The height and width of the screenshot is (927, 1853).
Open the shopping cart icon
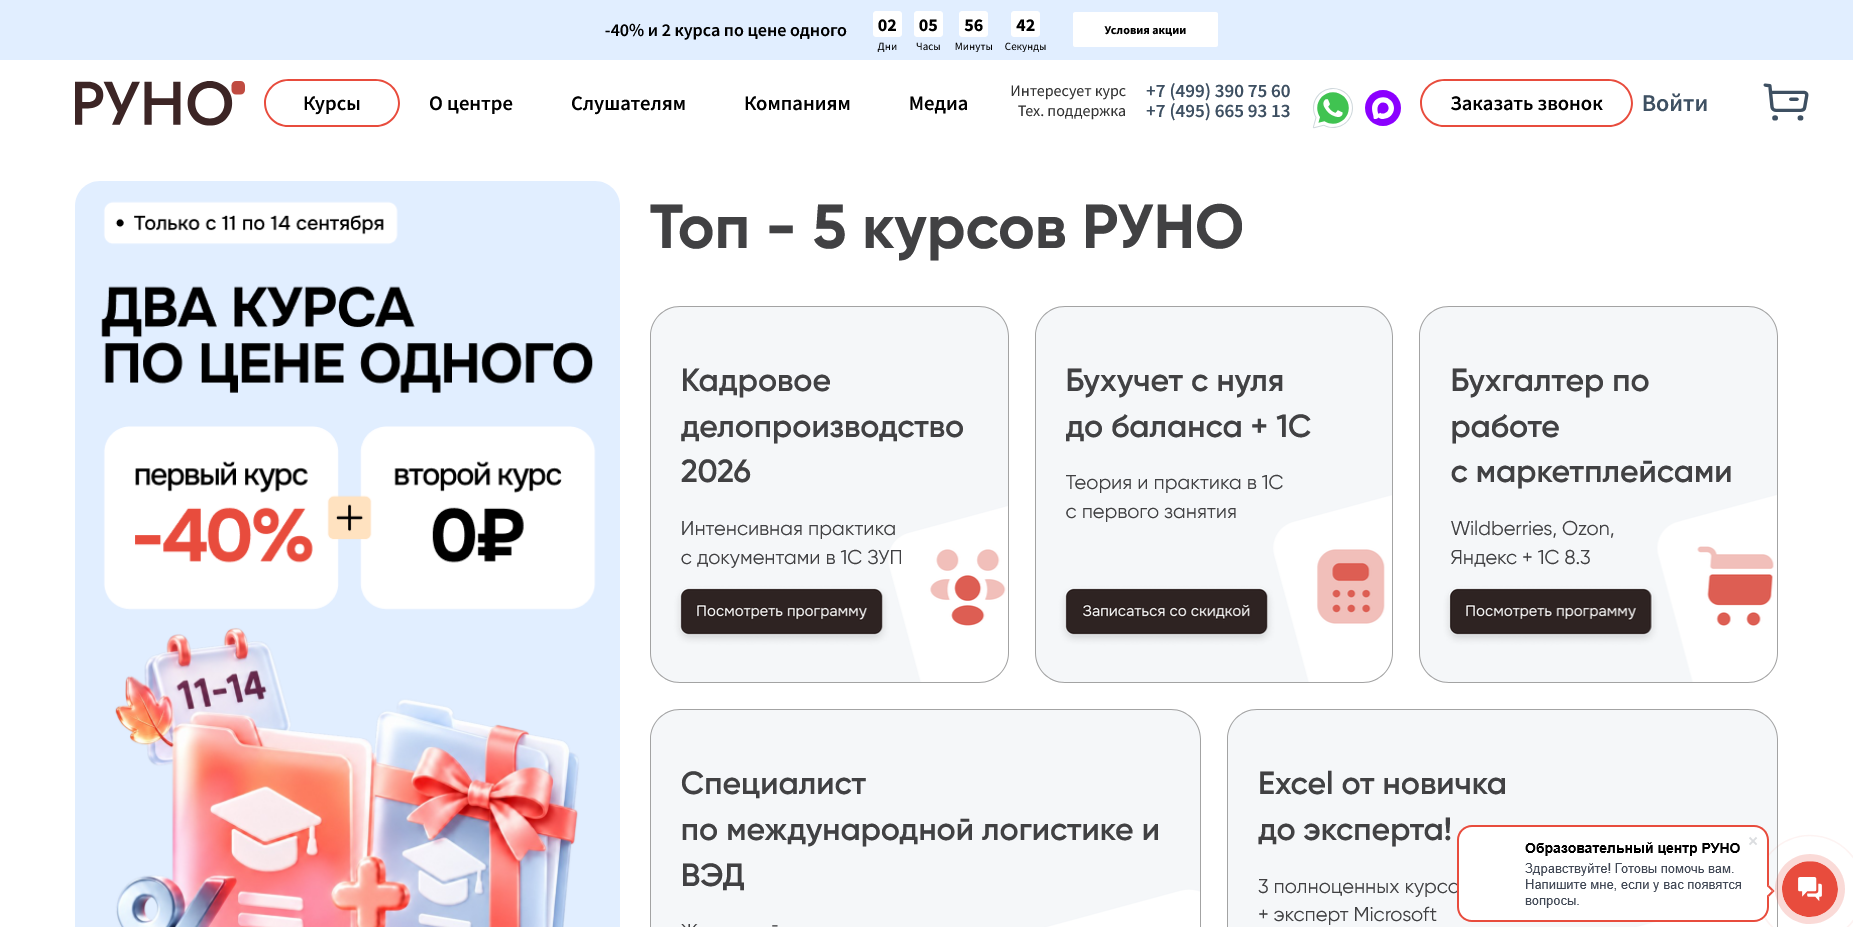tap(1785, 102)
